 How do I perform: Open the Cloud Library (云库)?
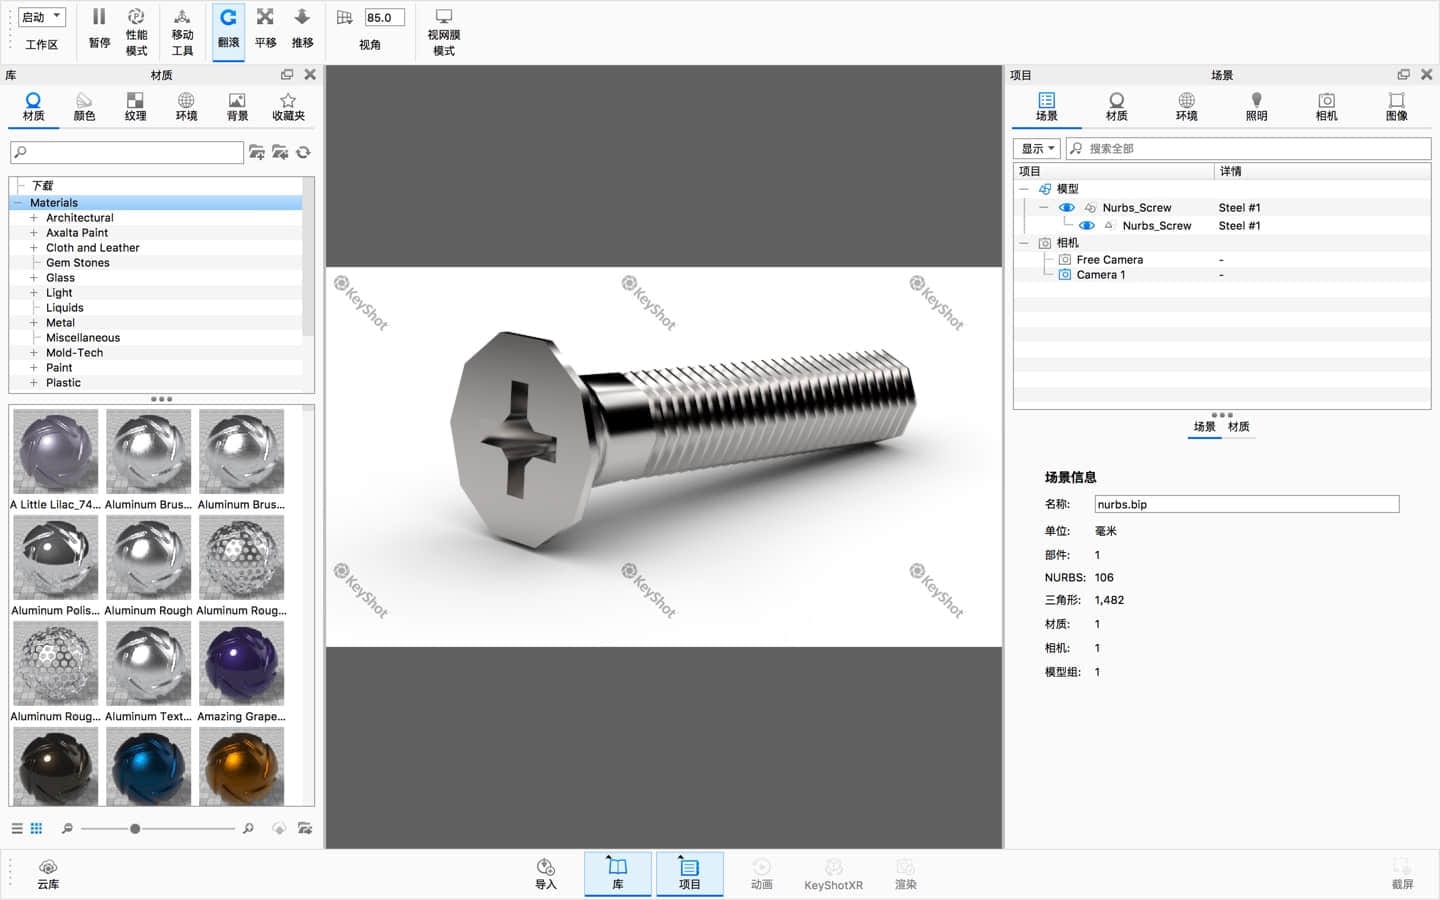pyautogui.click(x=48, y=874)
